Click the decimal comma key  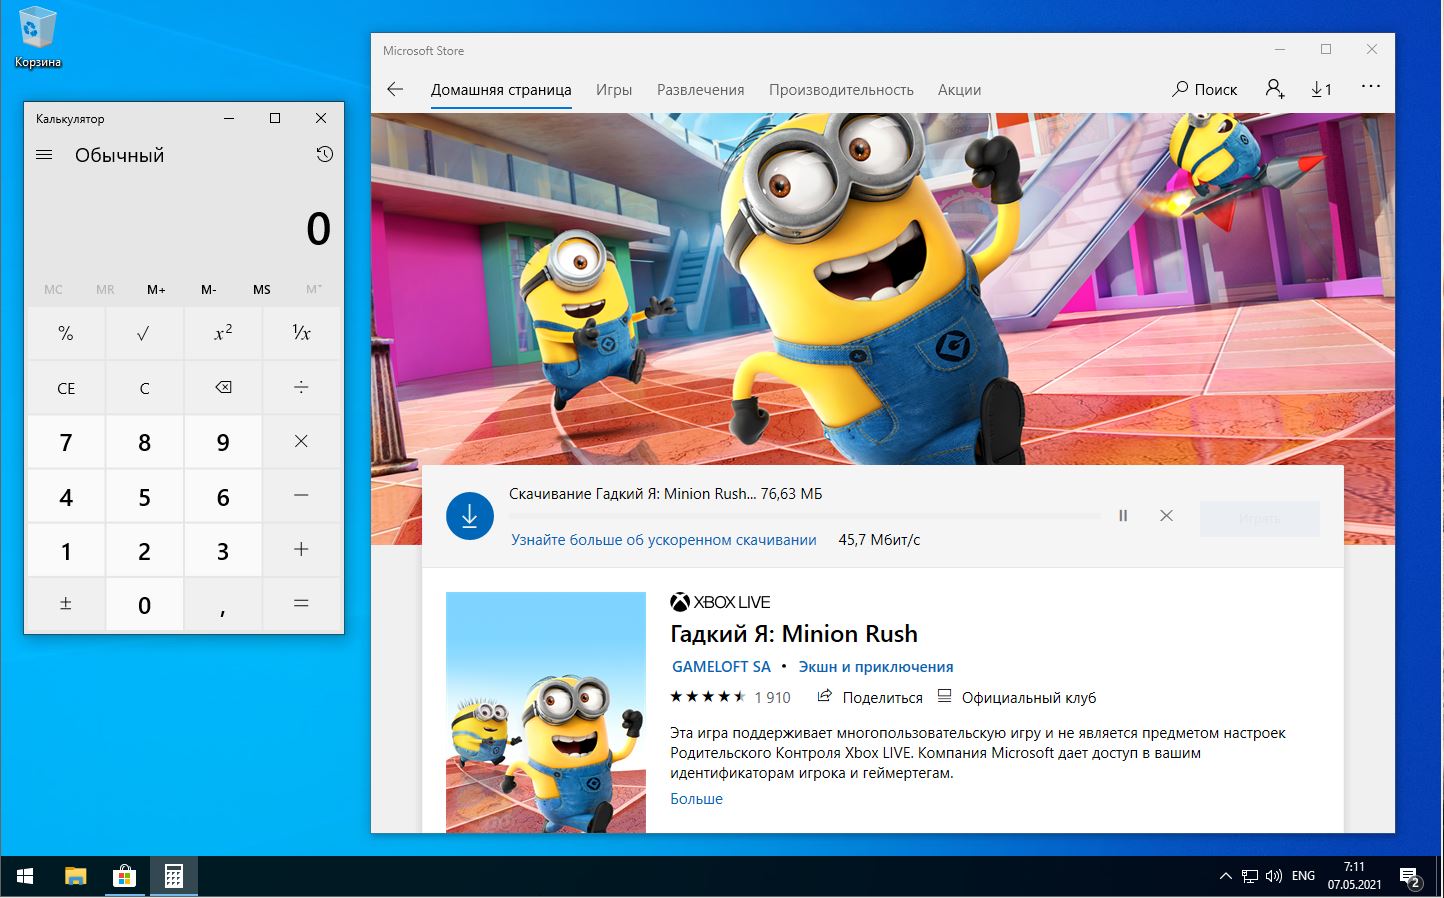coord(223,604)
